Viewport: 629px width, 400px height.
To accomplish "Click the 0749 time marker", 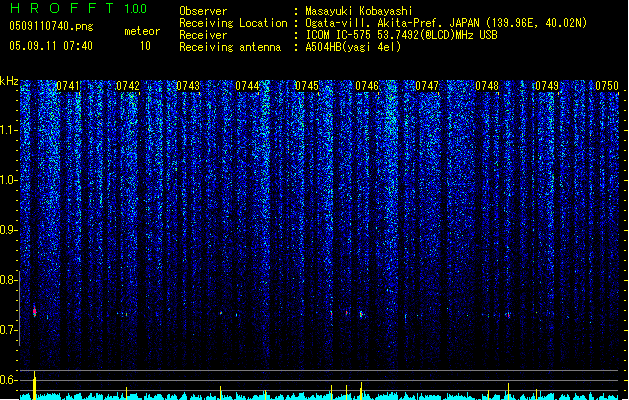I will (547, 86).
